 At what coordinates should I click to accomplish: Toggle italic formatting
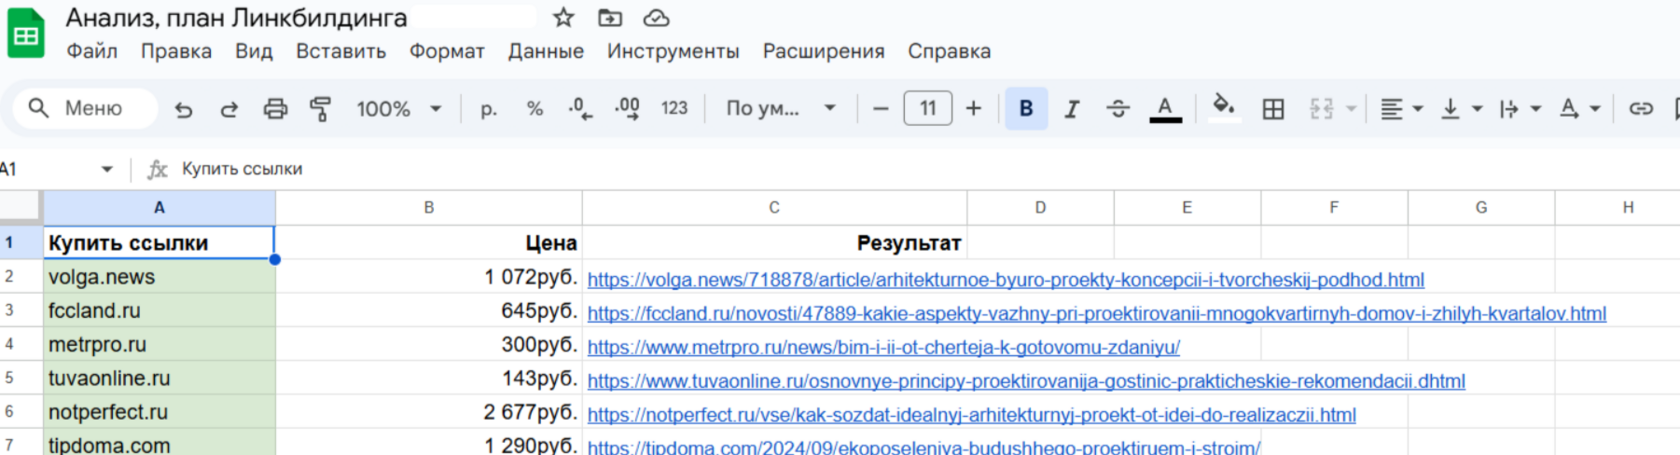1072,109
